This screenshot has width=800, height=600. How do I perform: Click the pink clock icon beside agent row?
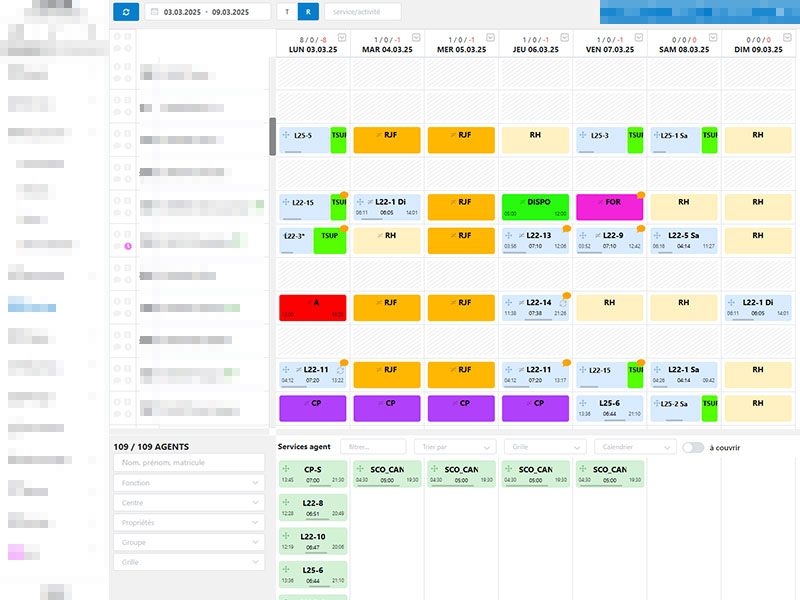tap(129, 246)
